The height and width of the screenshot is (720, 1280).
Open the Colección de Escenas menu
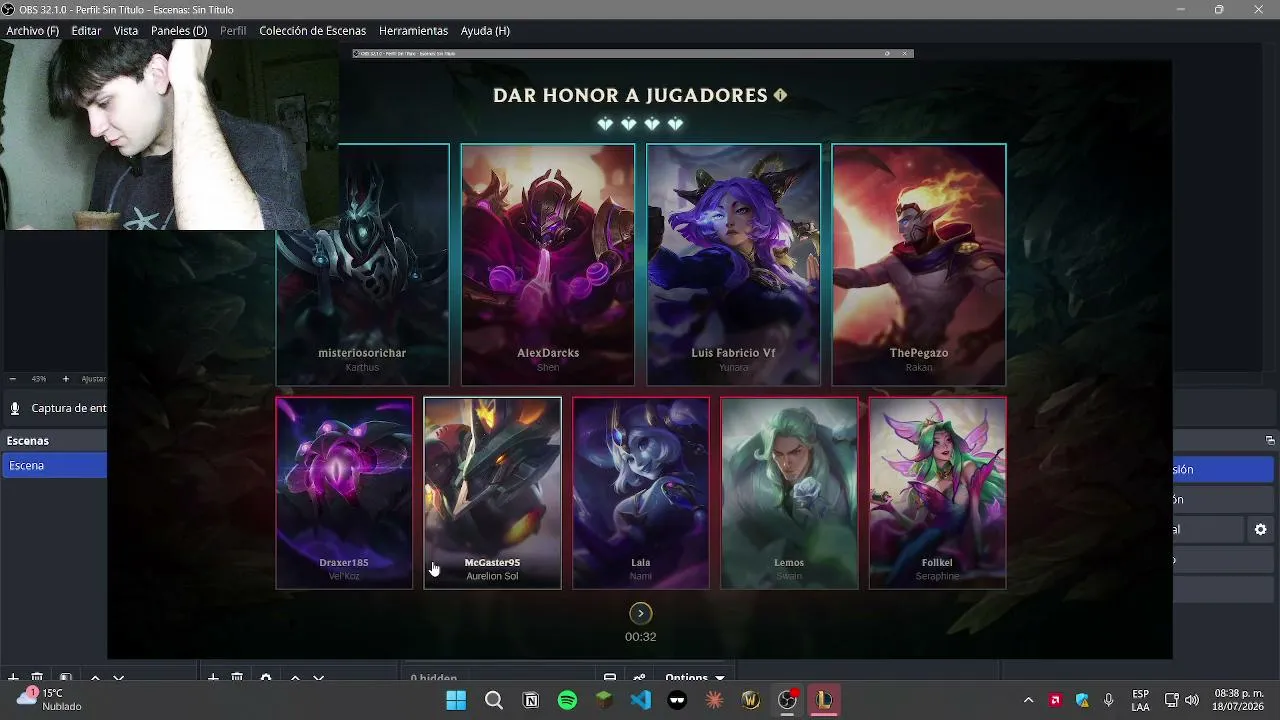[x=313, y=31]
